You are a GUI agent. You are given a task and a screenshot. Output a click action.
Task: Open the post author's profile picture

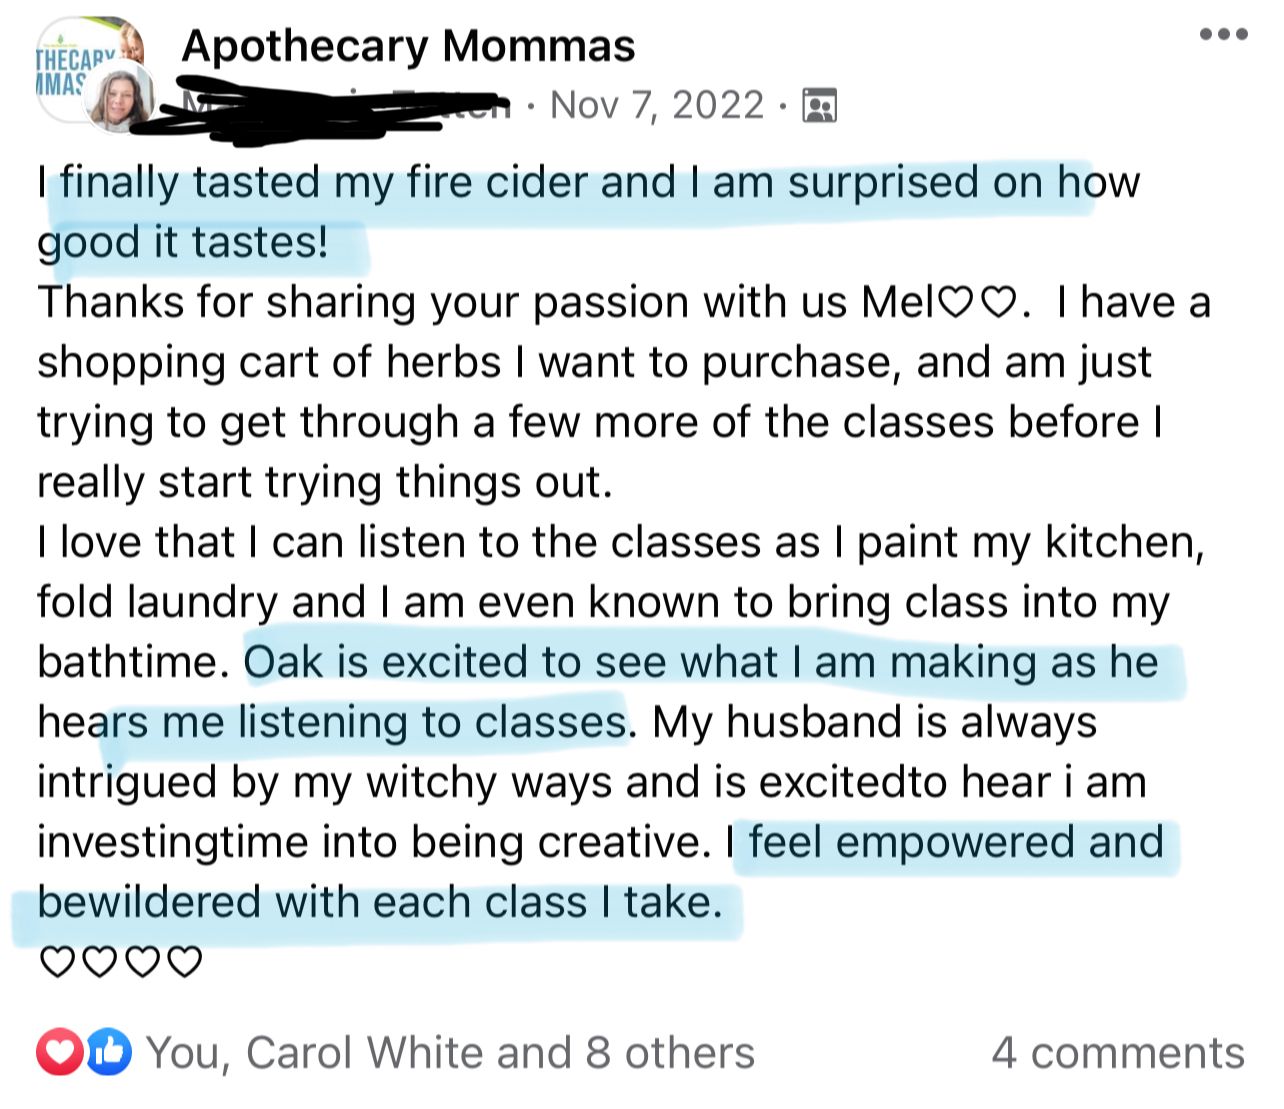pyautogui.click(x=122, y=98)
